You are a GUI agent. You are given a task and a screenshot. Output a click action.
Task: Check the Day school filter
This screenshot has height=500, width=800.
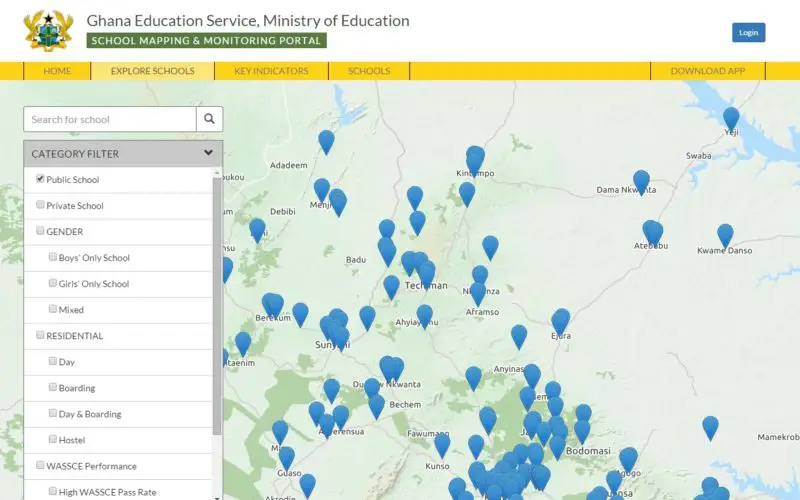(53, 361)
